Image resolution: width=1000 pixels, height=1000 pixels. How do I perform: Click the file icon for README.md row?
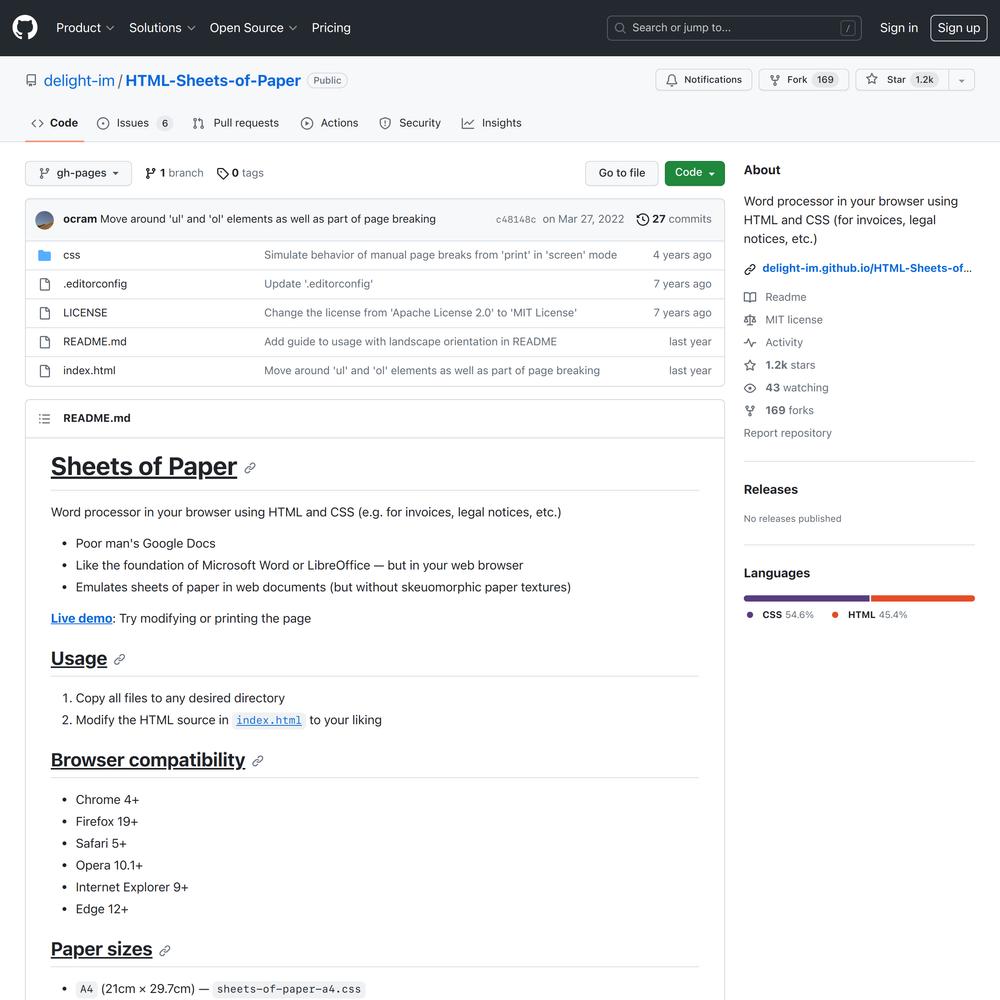[45, 342]
